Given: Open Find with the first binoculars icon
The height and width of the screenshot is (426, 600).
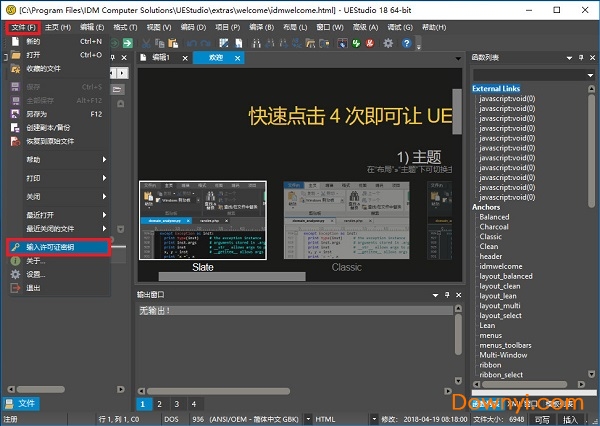Looking at the screenshot, I should (256, 43).
